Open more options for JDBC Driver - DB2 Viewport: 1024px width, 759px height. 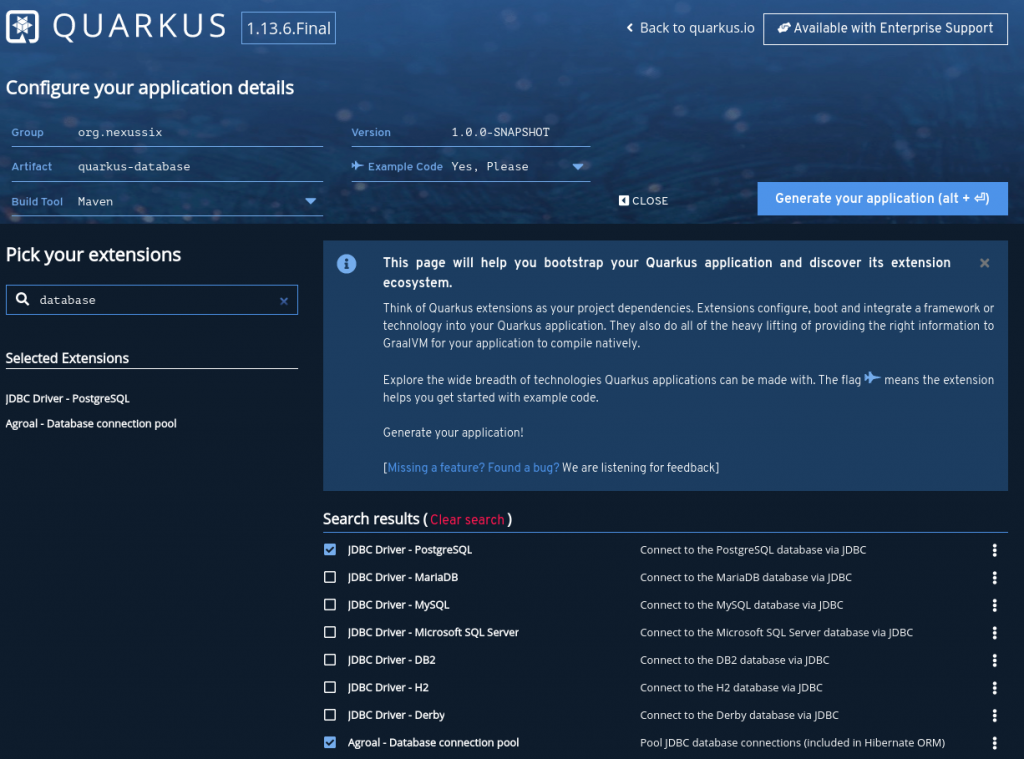coord(994,660)
